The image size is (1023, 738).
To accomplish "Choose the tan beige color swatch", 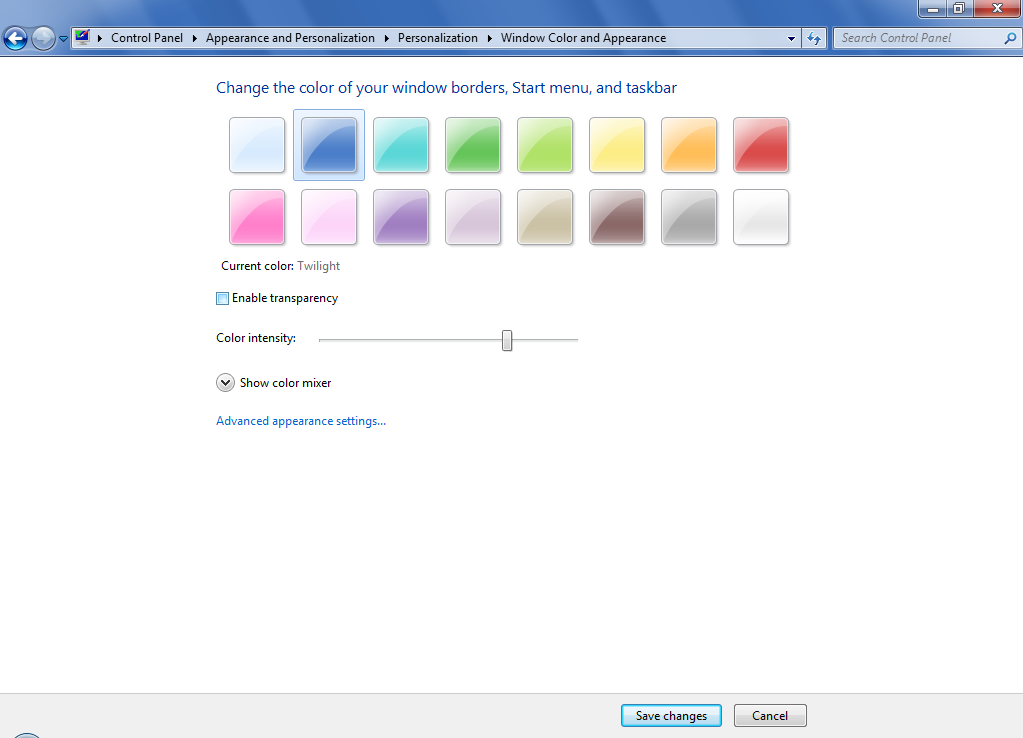I will (x=545, y=217).
